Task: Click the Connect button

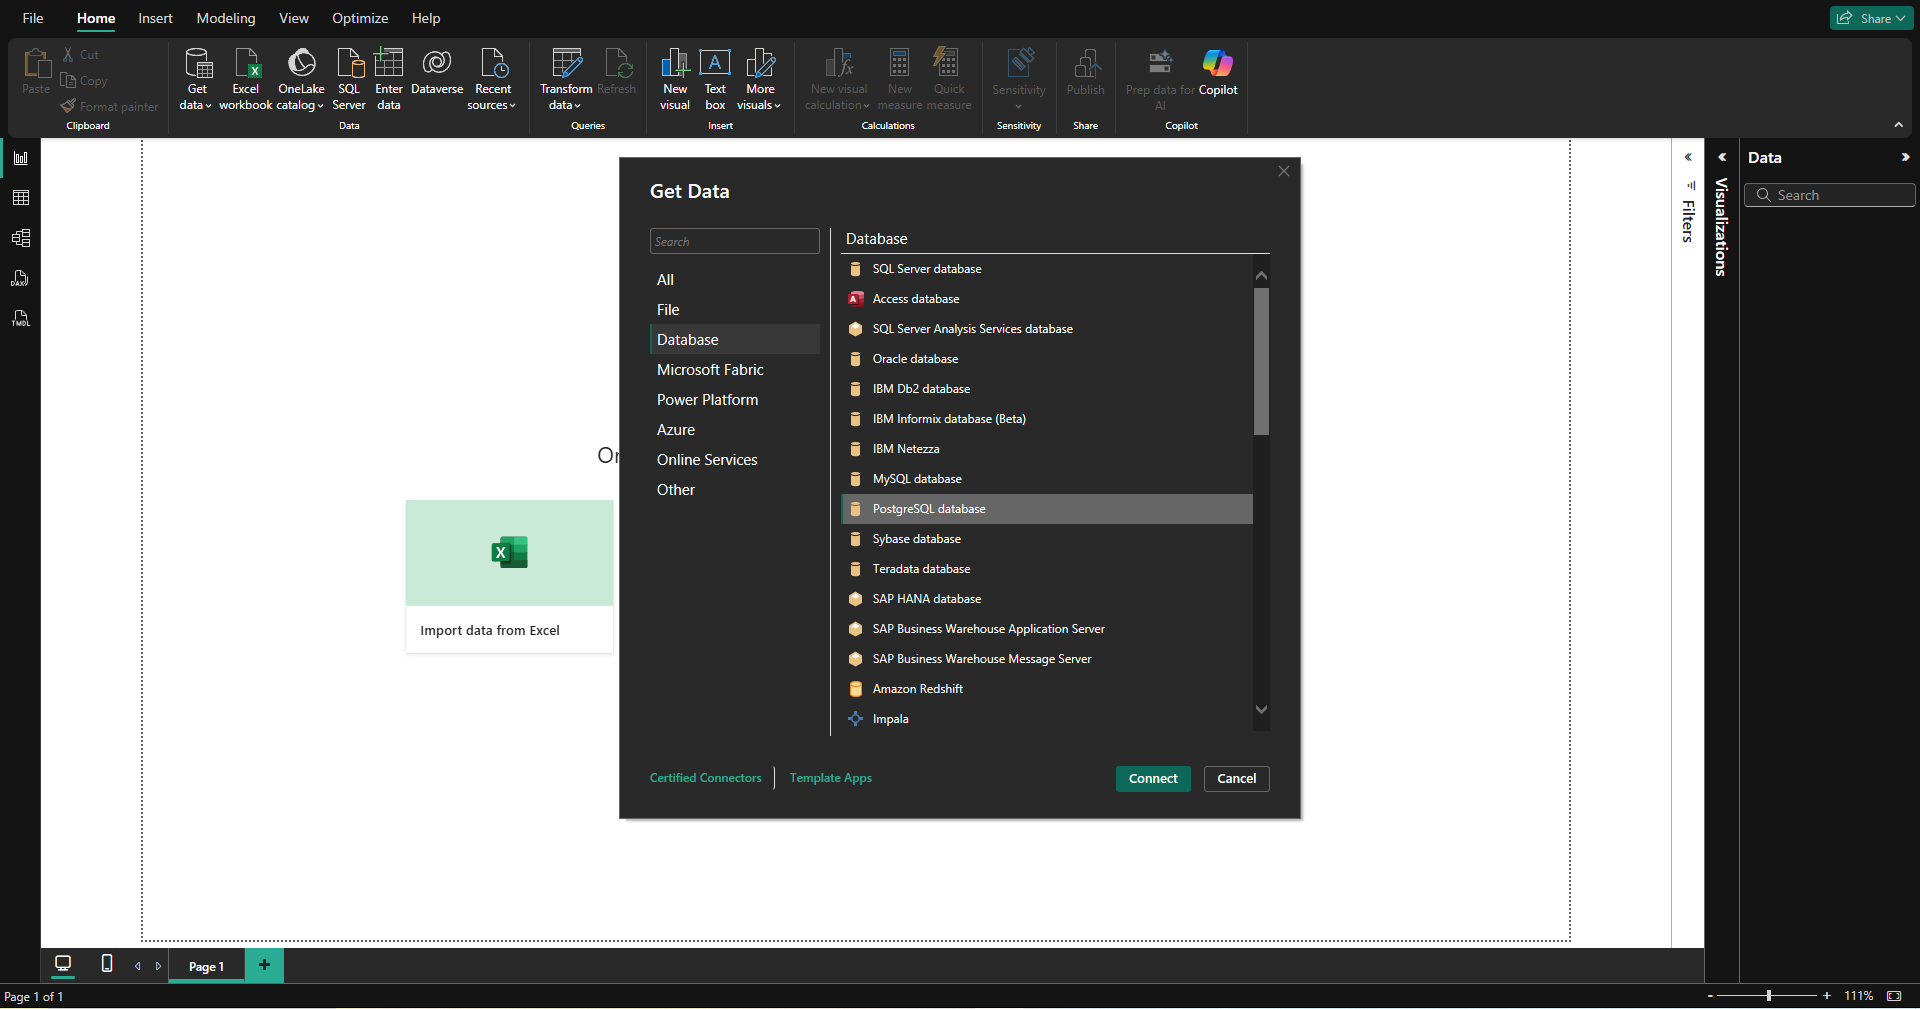Action: [x=1153, y=779]
